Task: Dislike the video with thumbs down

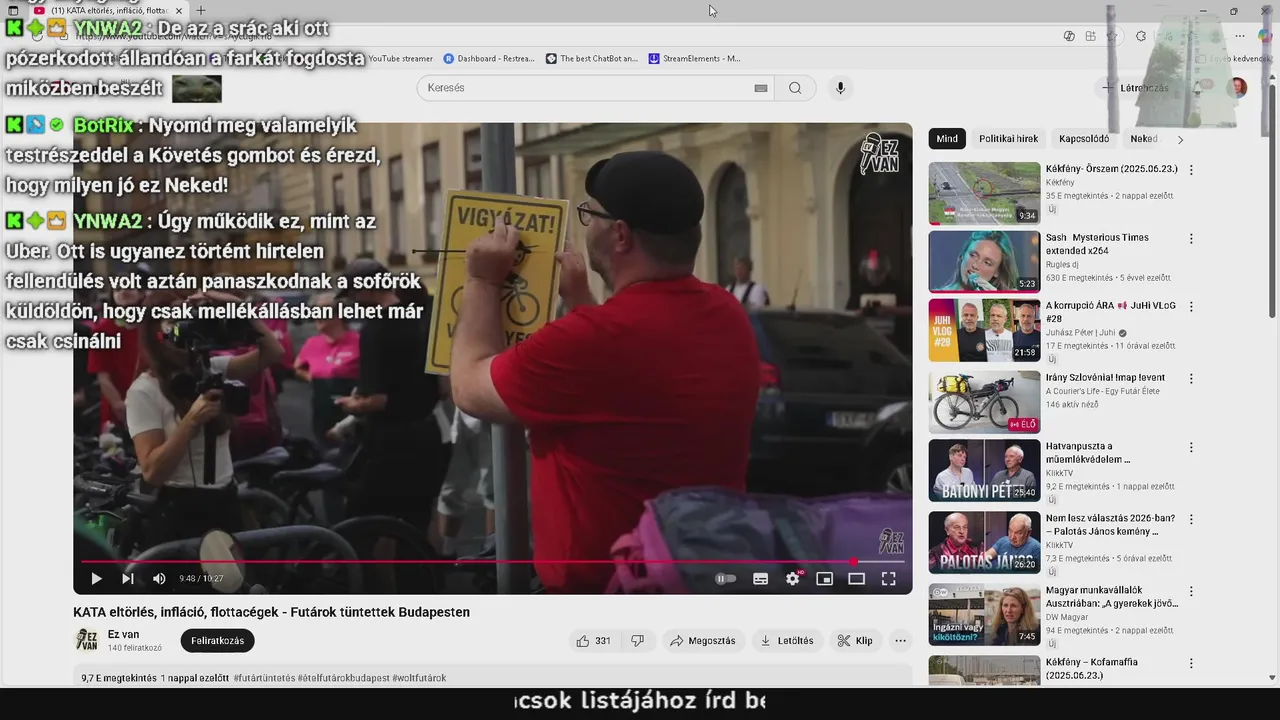Action: coord(638,641)
